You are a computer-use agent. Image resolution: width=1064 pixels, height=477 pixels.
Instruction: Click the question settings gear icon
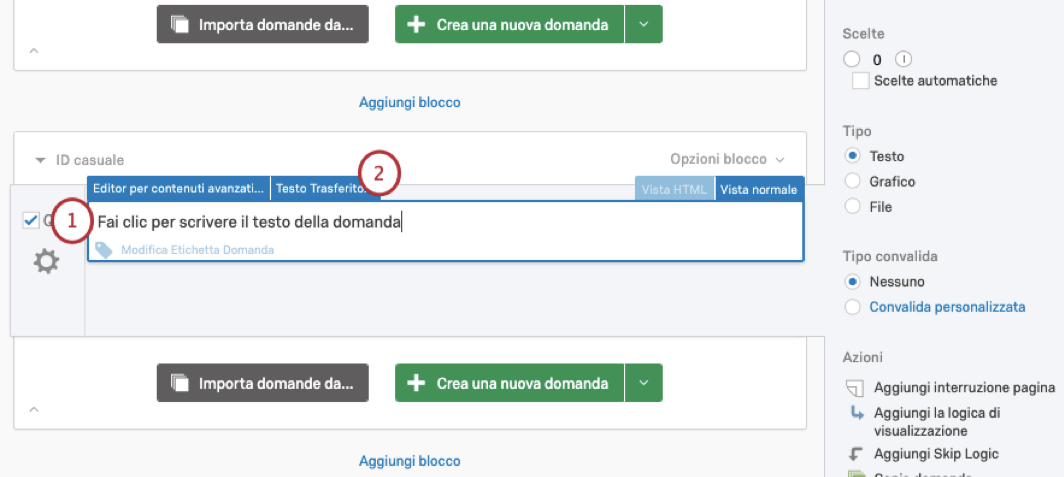[46, 262]
